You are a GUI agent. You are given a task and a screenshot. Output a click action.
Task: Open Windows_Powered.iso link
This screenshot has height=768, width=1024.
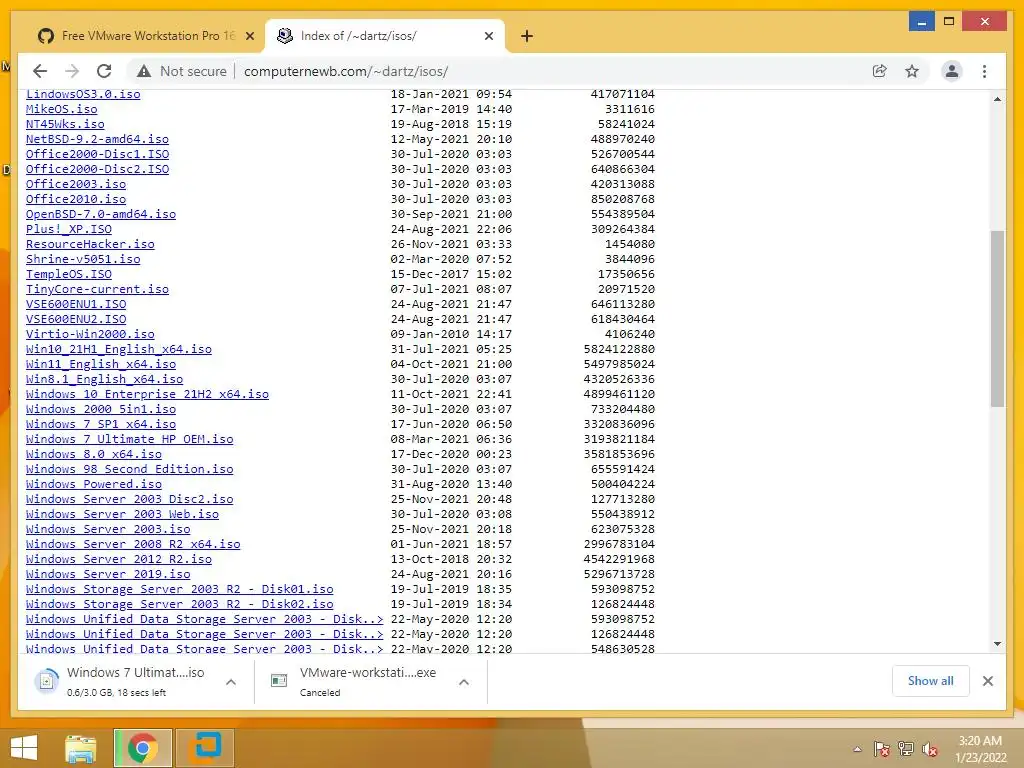pos(93,485)
